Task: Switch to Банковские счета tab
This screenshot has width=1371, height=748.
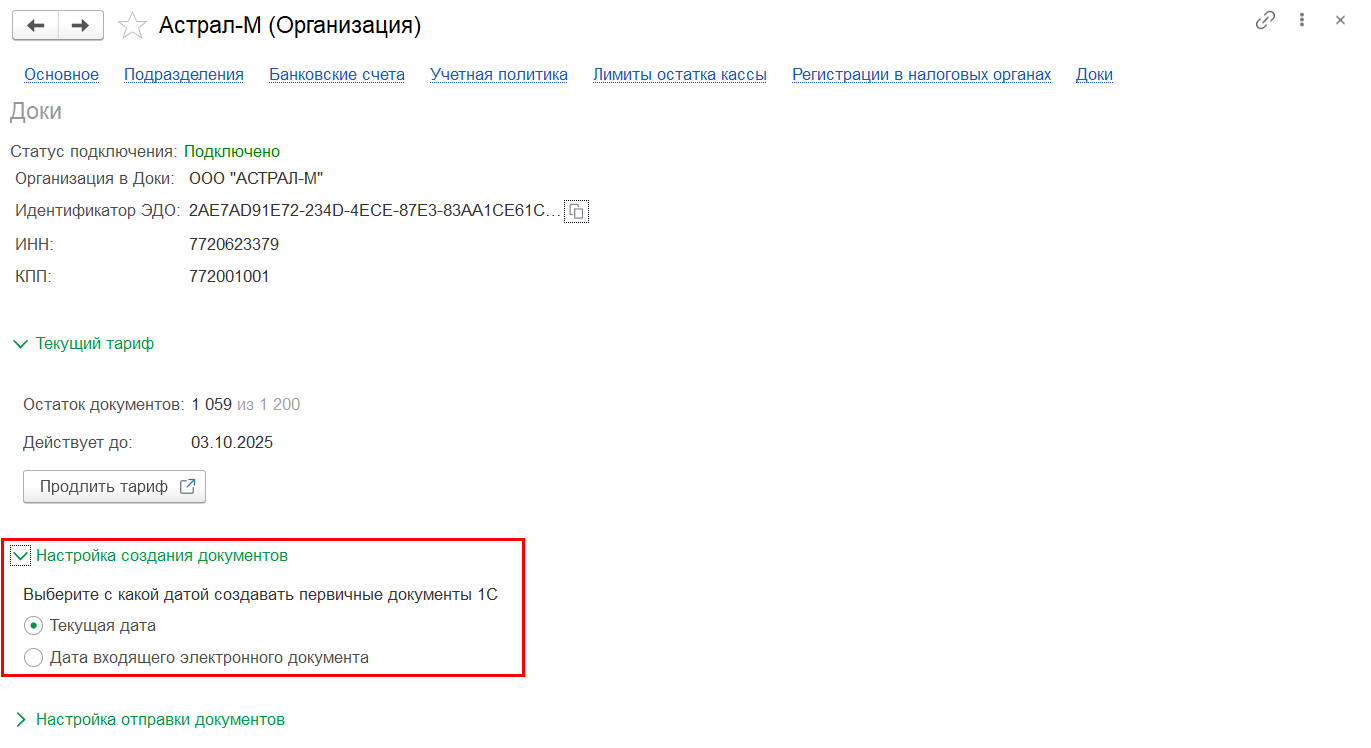Action: click(337, 75)
